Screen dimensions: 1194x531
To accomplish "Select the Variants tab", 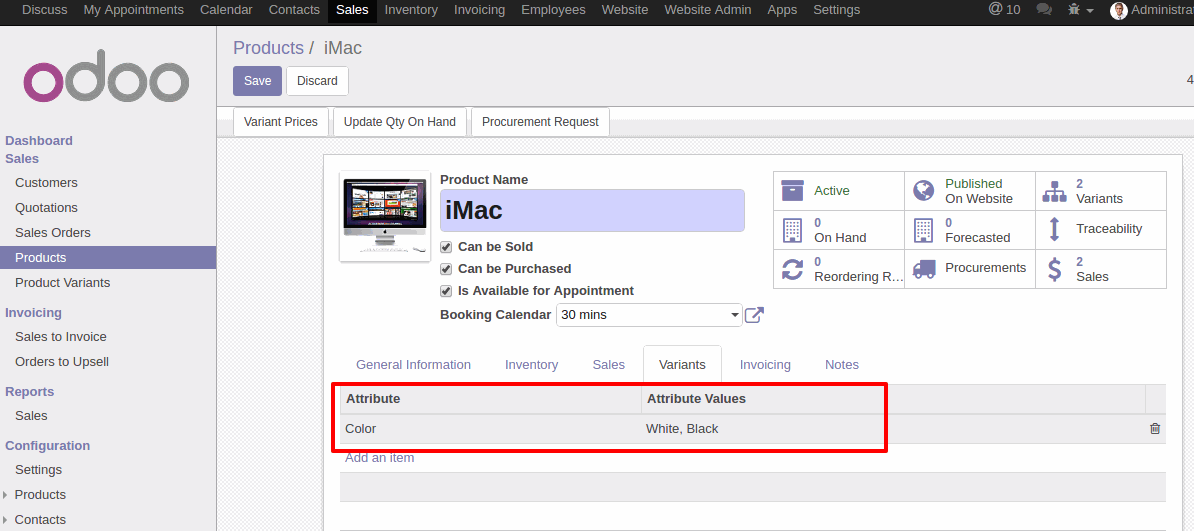I will (x=682, y=364).
